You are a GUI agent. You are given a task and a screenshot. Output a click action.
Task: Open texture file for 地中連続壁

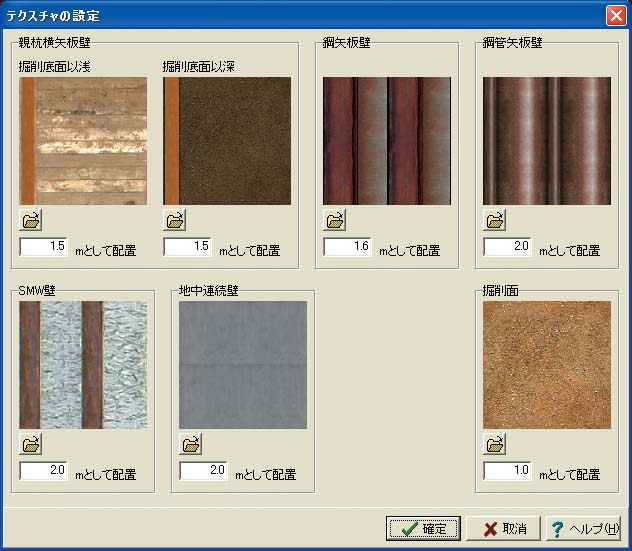(x=191, y=444)
